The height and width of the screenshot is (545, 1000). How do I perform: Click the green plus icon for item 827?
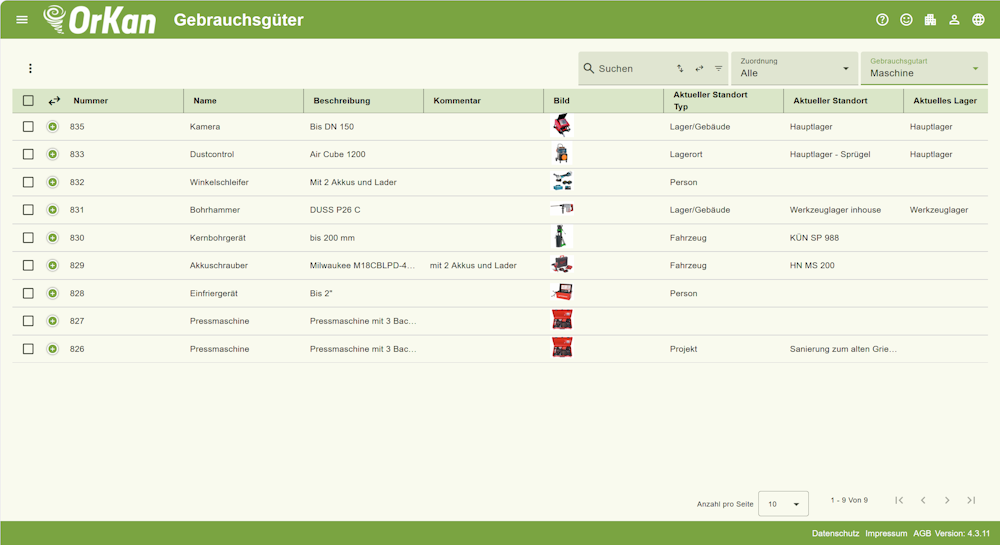tap(52, 321)
